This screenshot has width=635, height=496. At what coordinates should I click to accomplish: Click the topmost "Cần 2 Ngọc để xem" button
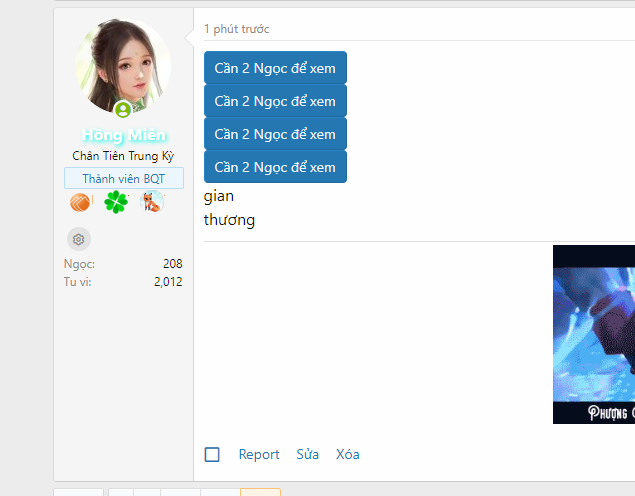(x=275, y=68)
